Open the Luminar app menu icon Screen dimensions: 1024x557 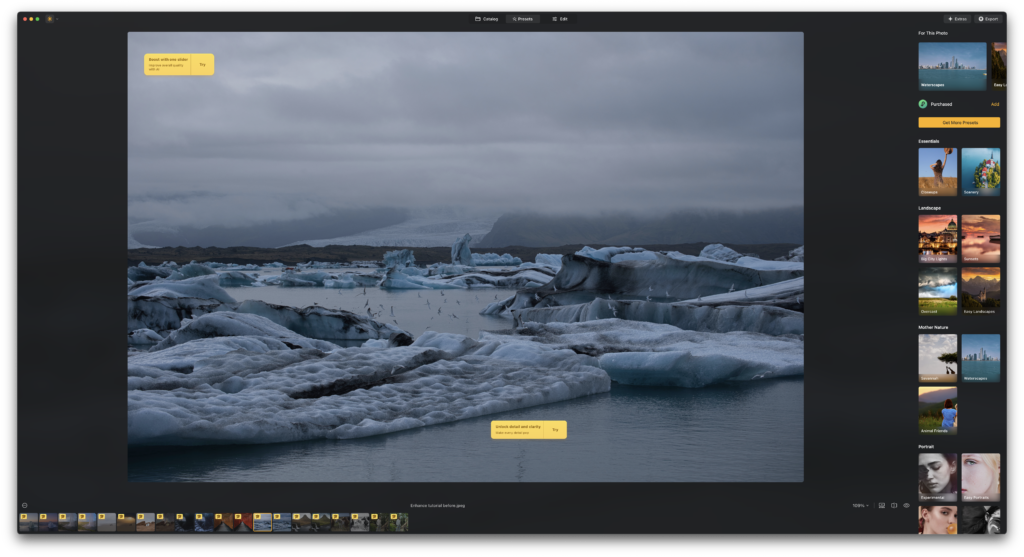(x=50, y=19)
